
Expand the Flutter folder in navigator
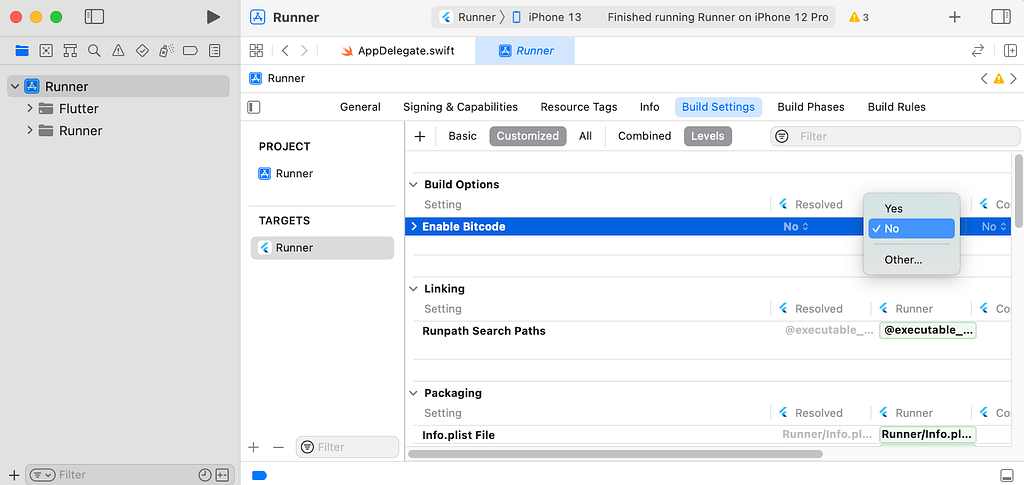[x=30, y=109]
